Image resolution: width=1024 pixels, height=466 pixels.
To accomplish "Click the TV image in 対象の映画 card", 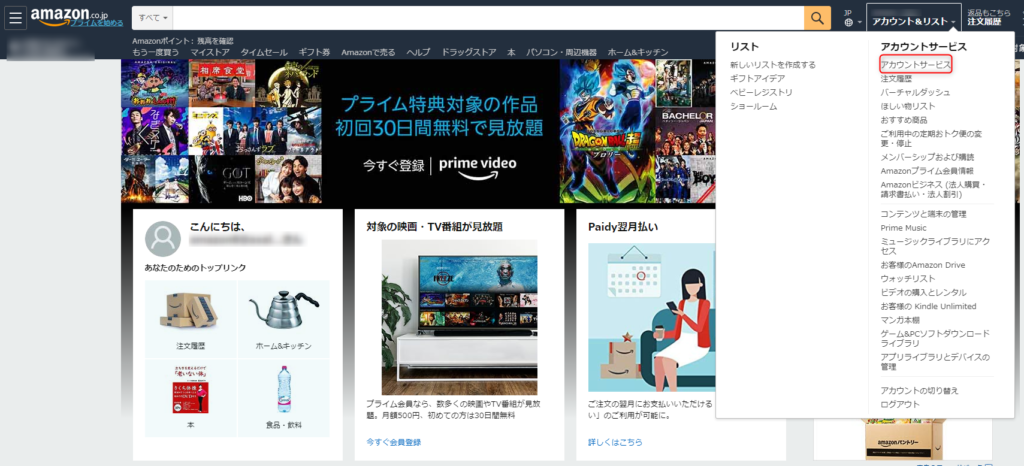I will (x=460, y=317).
